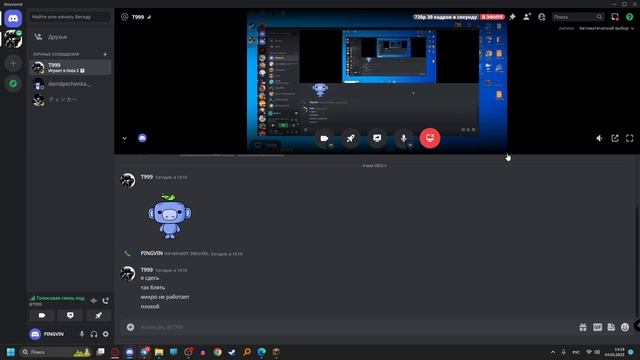The image size is (640, 360).
Task: Start an activity with the rocket button
Action: tap(350, 138)
